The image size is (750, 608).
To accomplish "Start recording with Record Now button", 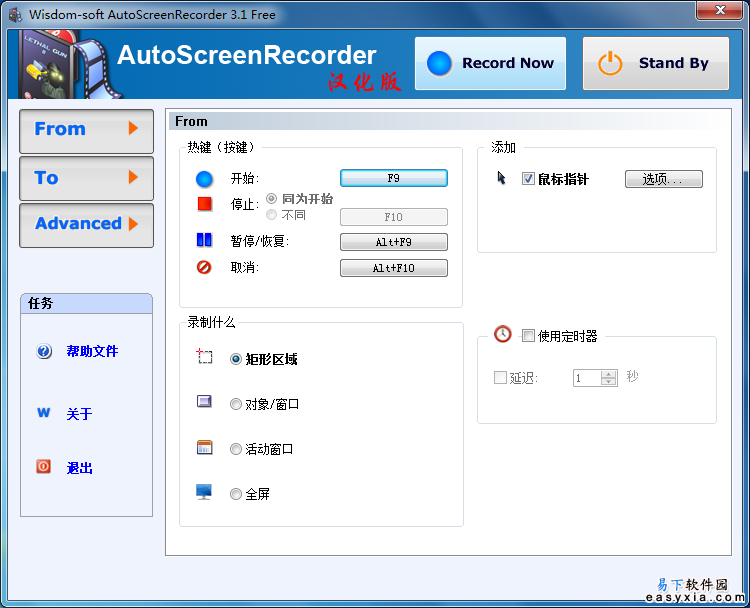I will click(490, 63).
